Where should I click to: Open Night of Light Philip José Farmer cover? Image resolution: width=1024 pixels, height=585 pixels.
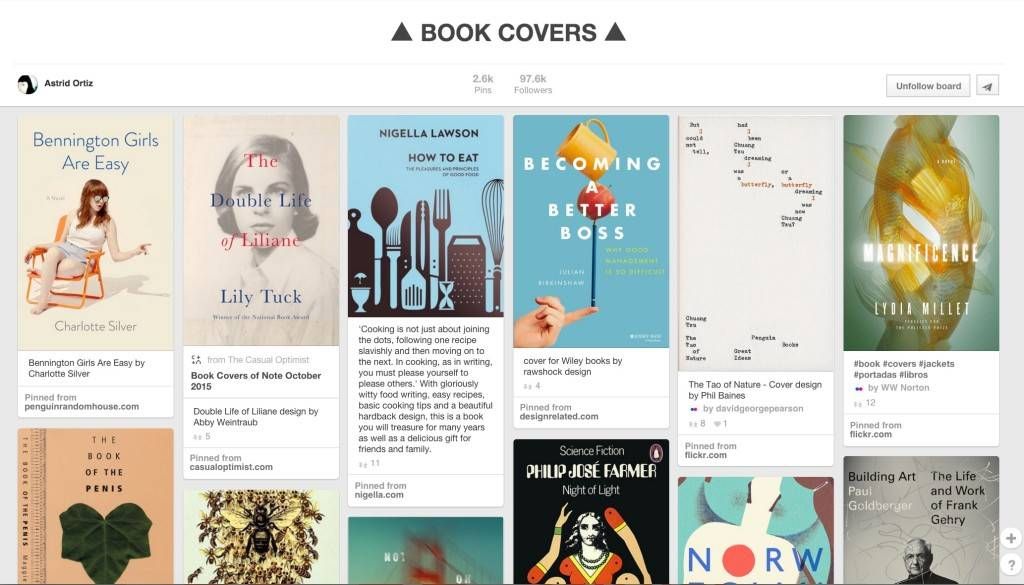point(591,511)
